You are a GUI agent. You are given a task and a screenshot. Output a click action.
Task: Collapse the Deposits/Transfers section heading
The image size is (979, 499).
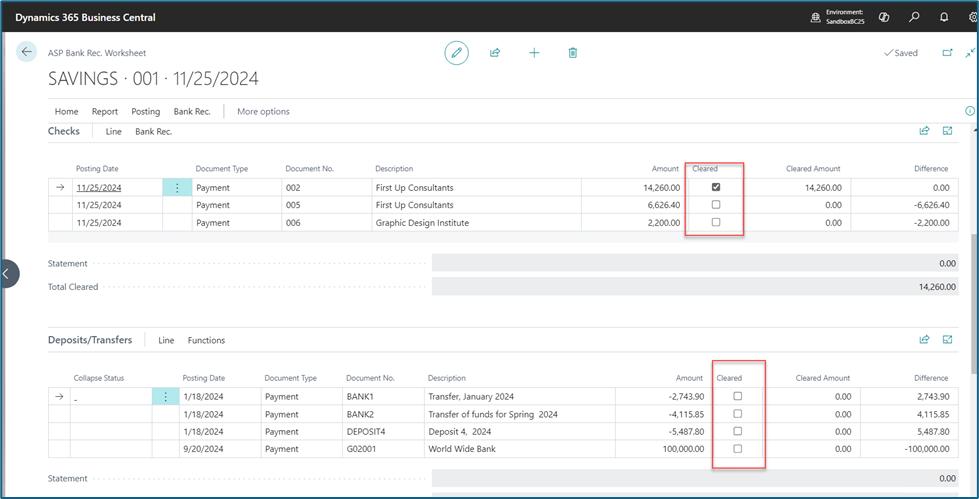pyautogui.click(x=90, y=340)
